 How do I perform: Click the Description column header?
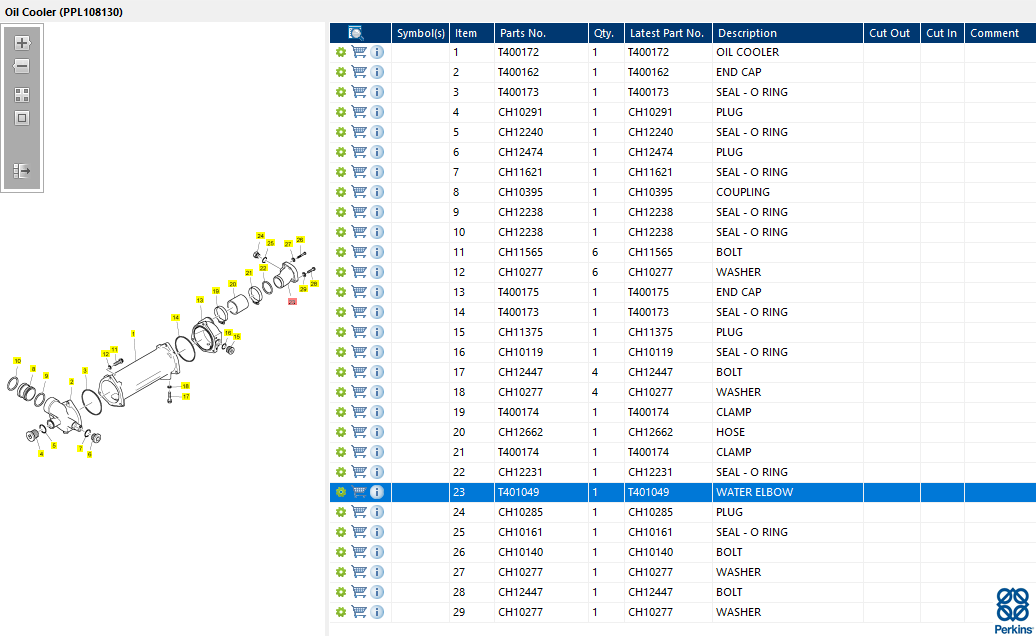(788, 33)
